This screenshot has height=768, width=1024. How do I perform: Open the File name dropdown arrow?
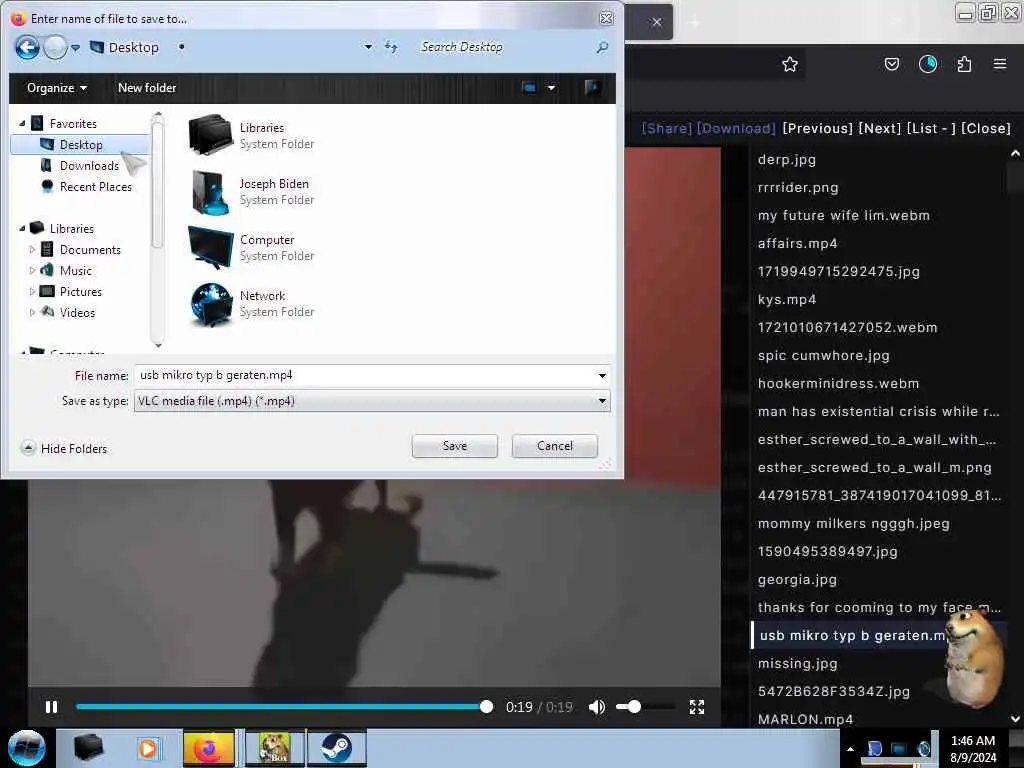602,376
